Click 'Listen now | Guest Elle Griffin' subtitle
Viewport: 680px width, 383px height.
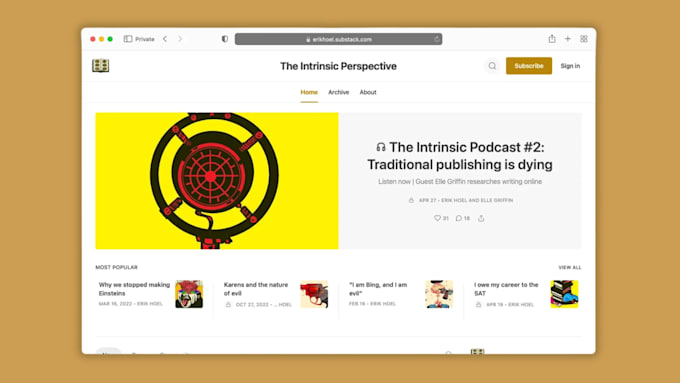pos(460,181)
